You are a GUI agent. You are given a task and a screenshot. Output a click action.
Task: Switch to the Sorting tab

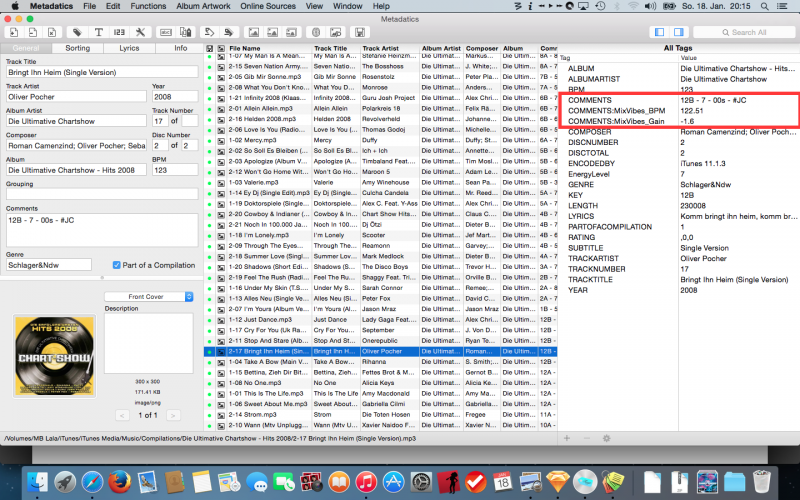[x=78, y=48]
